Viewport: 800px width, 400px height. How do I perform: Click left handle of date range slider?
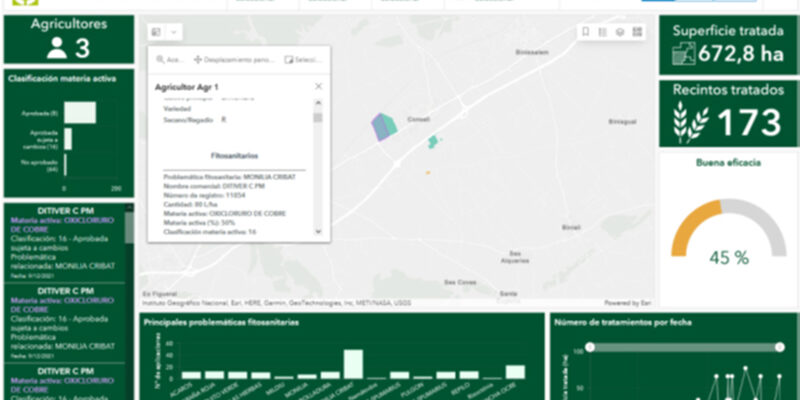click(590, 347)
